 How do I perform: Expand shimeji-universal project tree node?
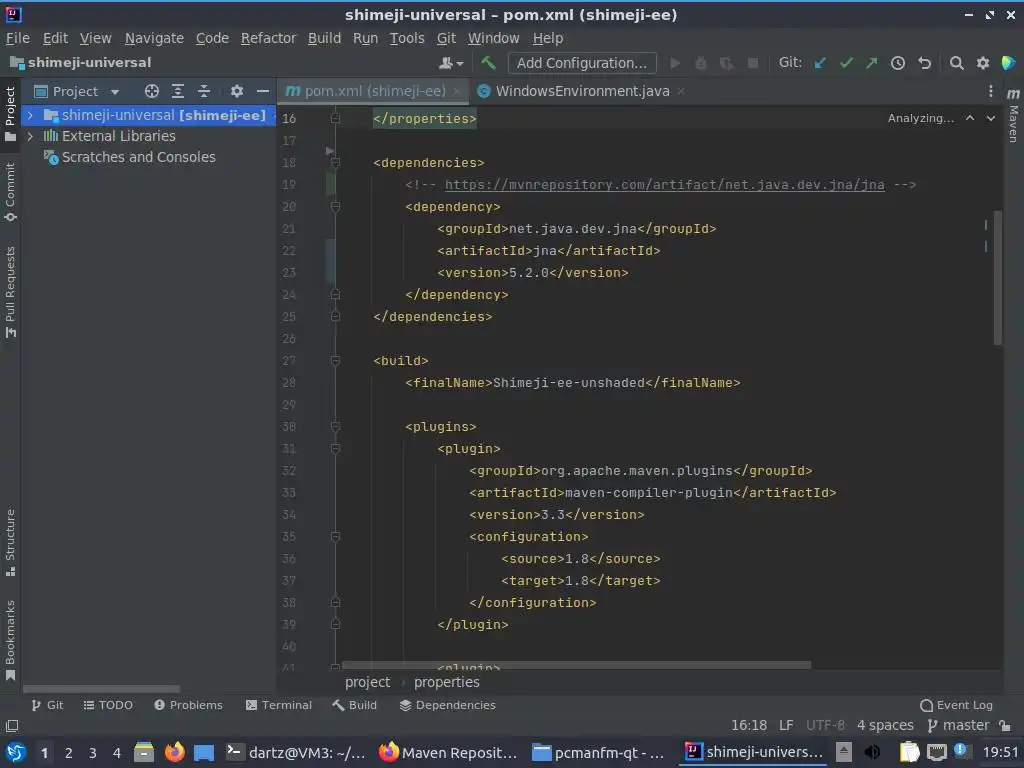coord(30,116)
